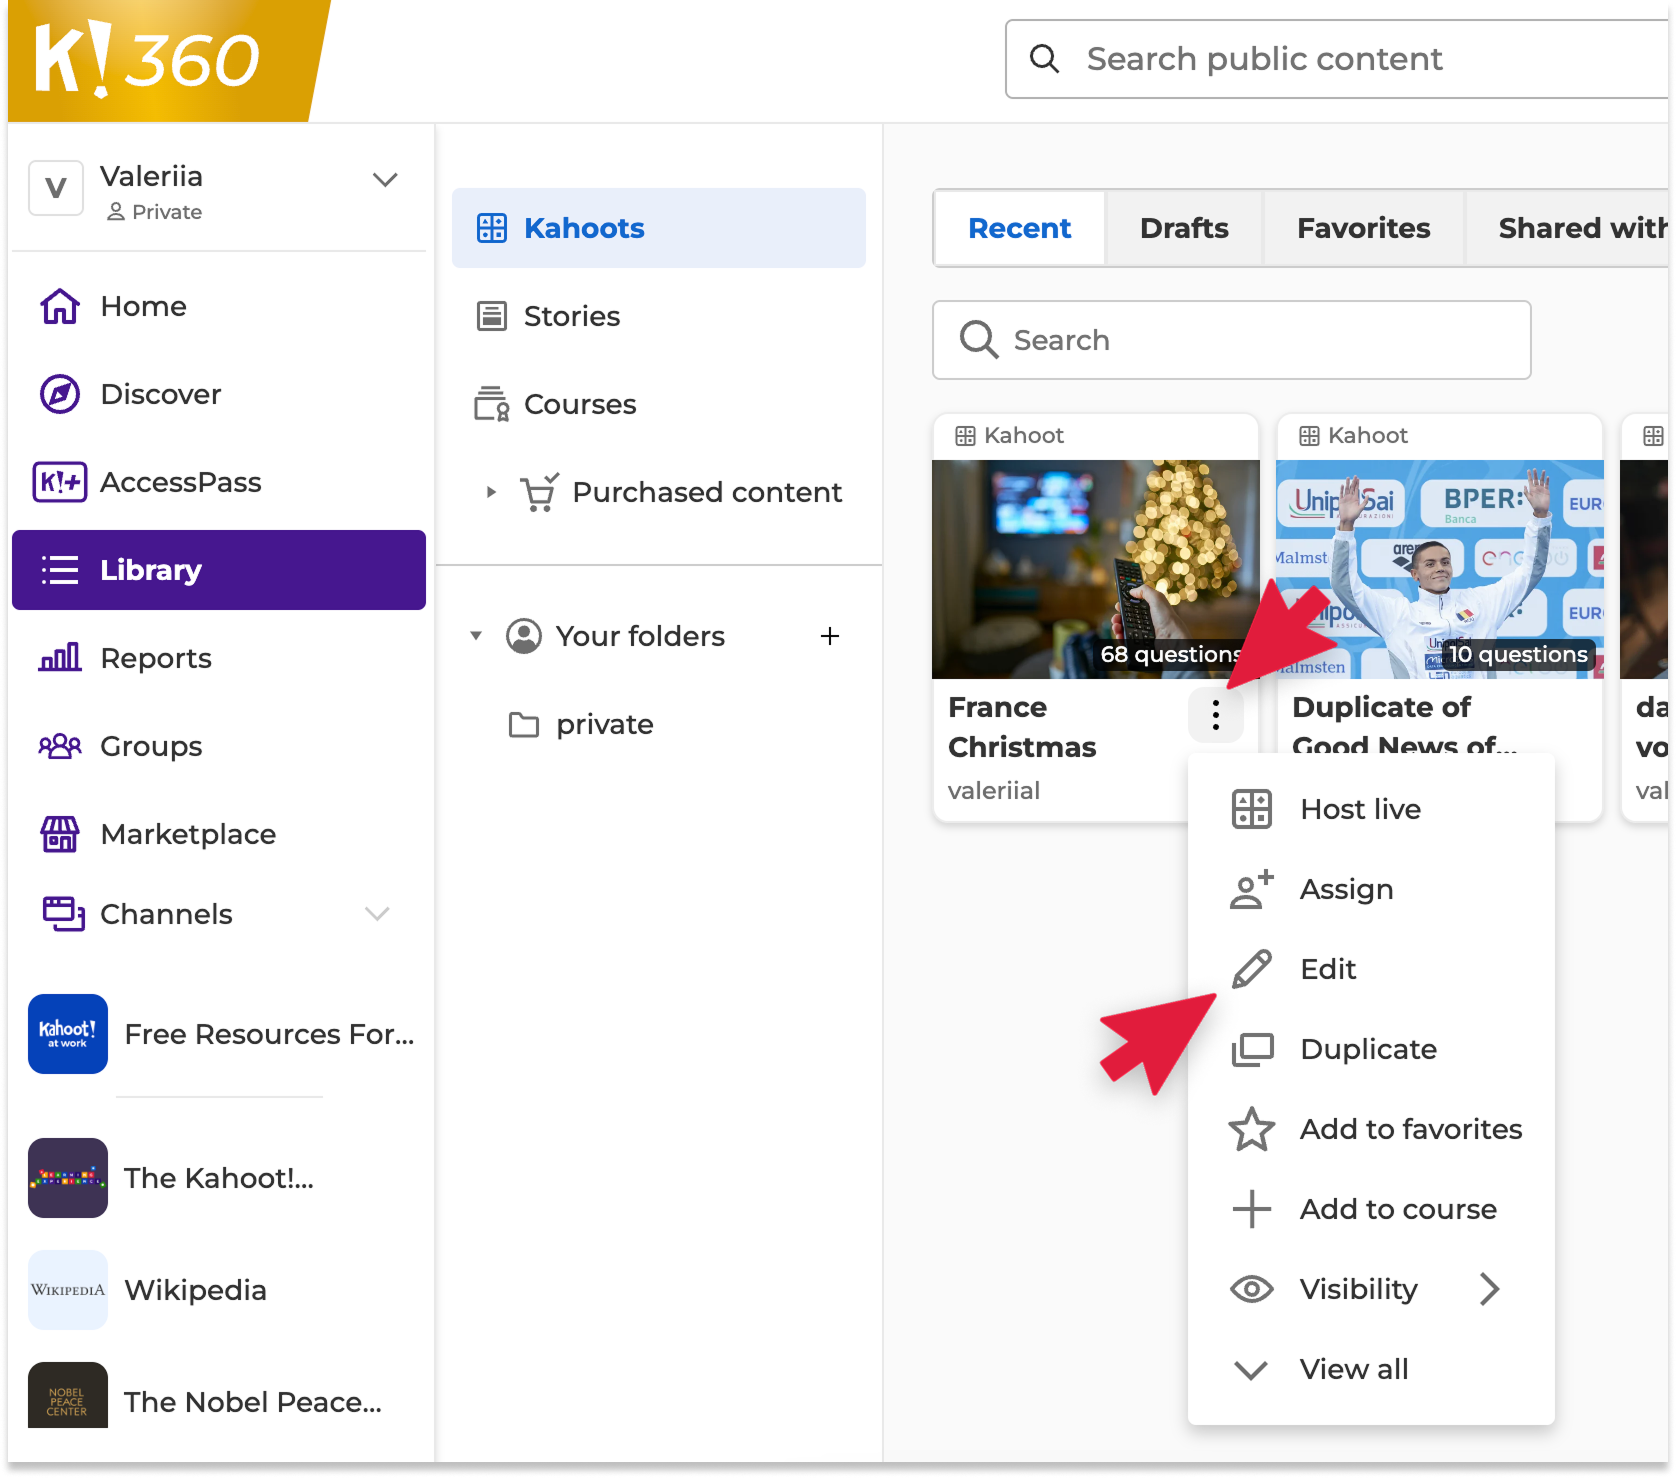Open the Discover compass icon
1676x1478 pixels.
[60, 394]
